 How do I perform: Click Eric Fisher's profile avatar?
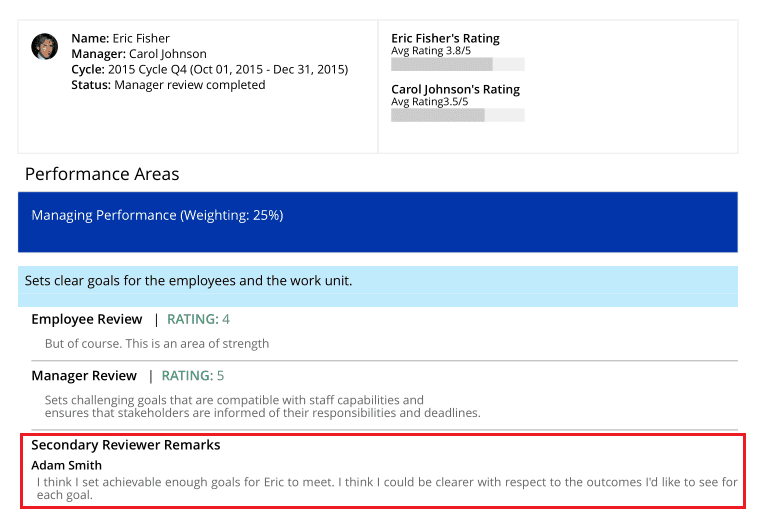(44, 46)
